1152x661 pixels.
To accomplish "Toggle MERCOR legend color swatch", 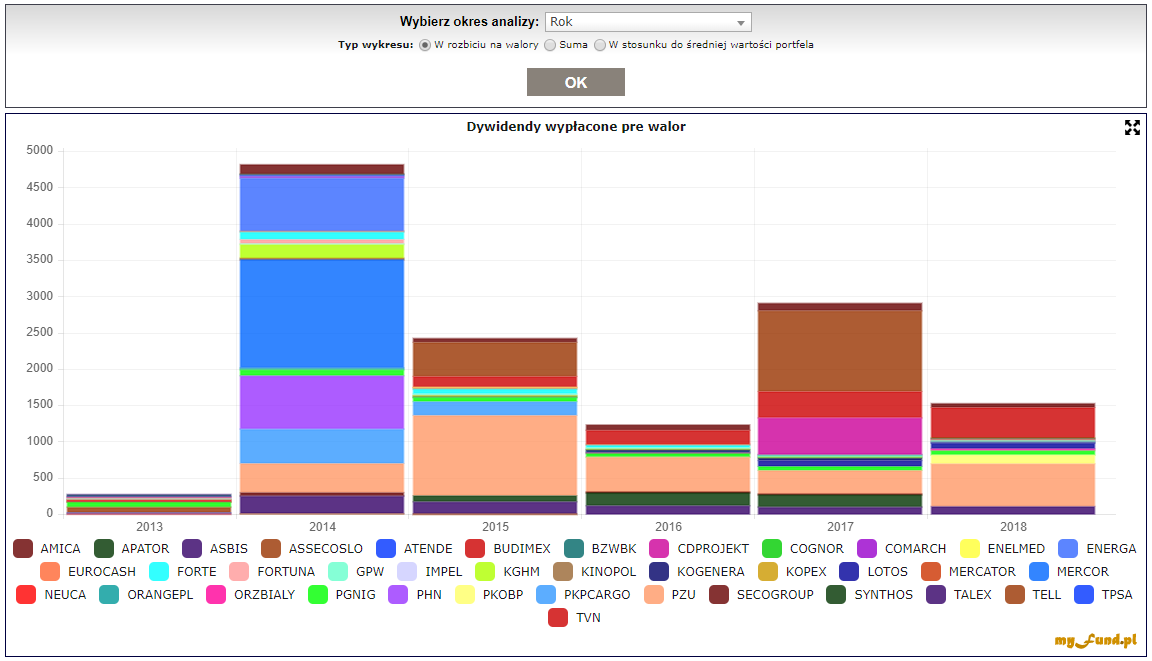I will (1039, 571).
